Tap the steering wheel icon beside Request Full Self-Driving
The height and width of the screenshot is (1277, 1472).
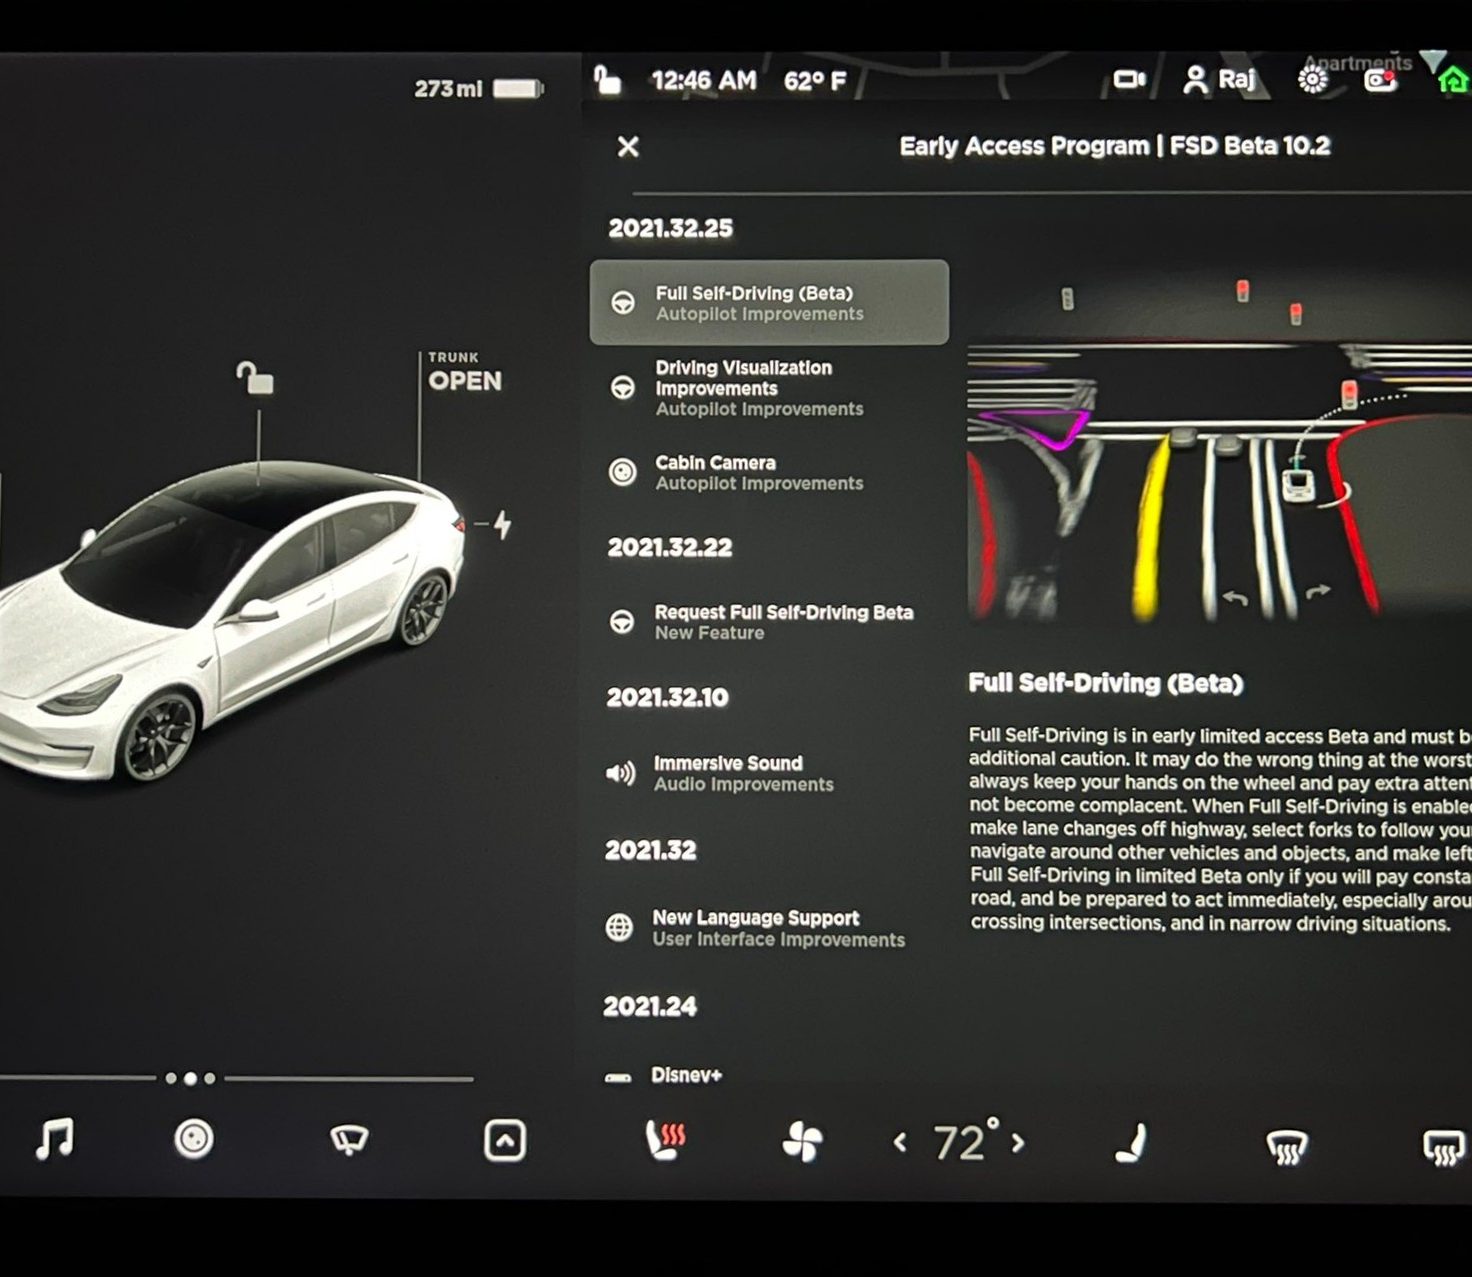tap(622, 622)
